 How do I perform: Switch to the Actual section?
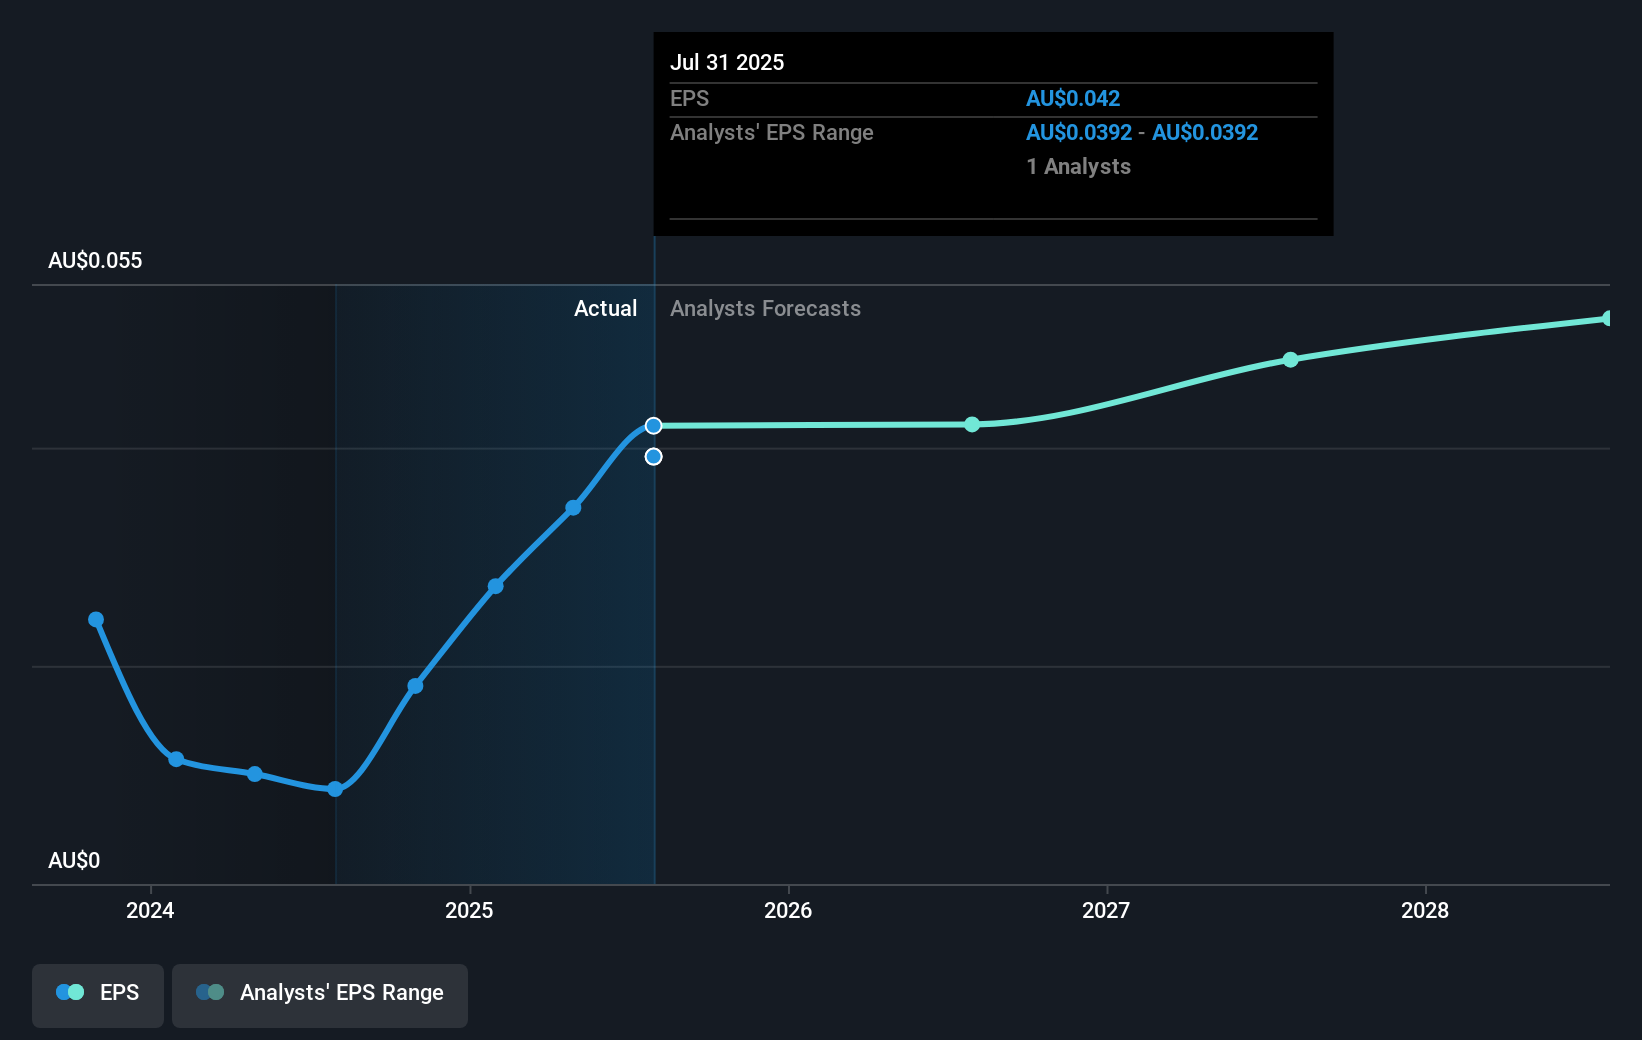click(606, 308)
